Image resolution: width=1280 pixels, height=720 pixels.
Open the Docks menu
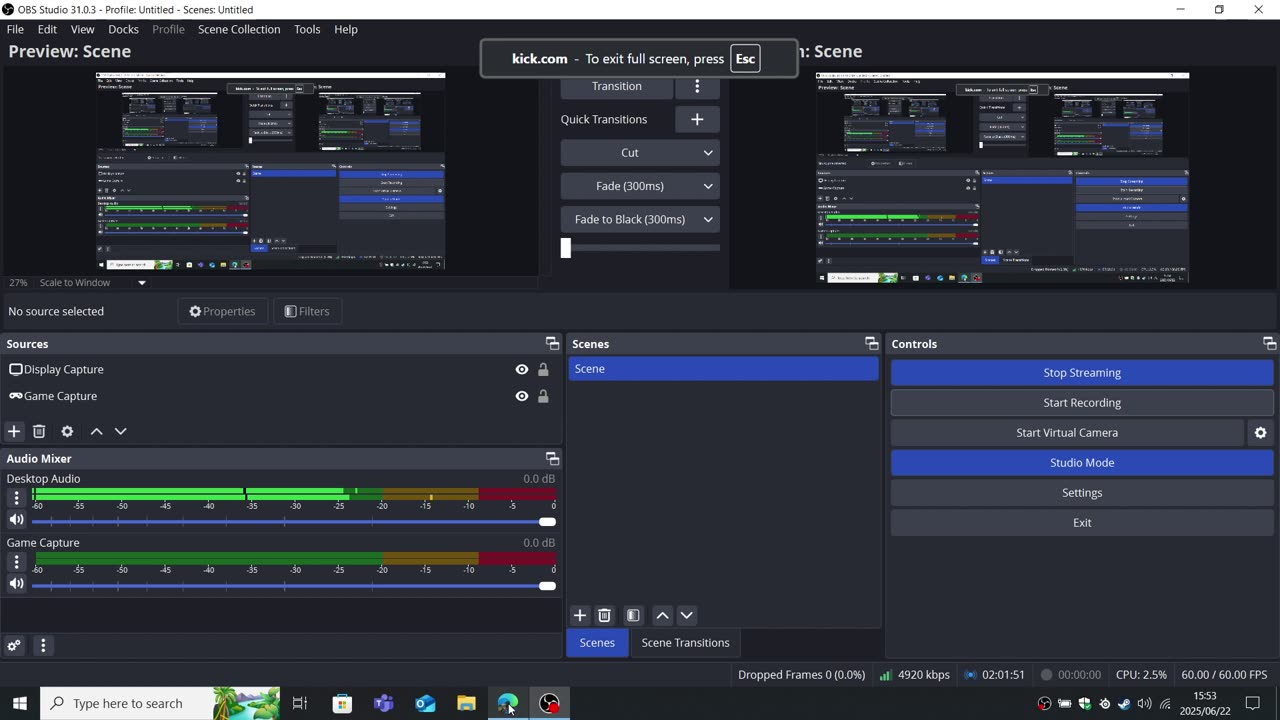(x=123, y=29)
